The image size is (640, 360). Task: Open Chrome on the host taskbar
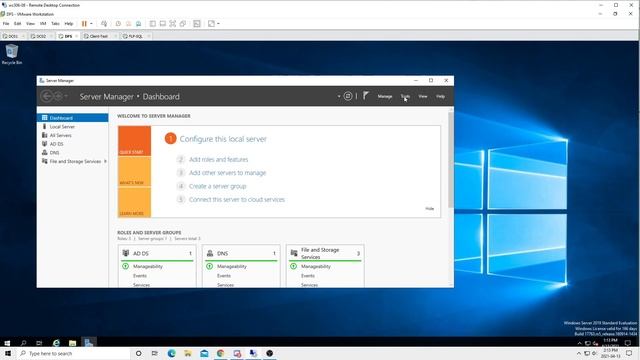click(x=220, y=353)
